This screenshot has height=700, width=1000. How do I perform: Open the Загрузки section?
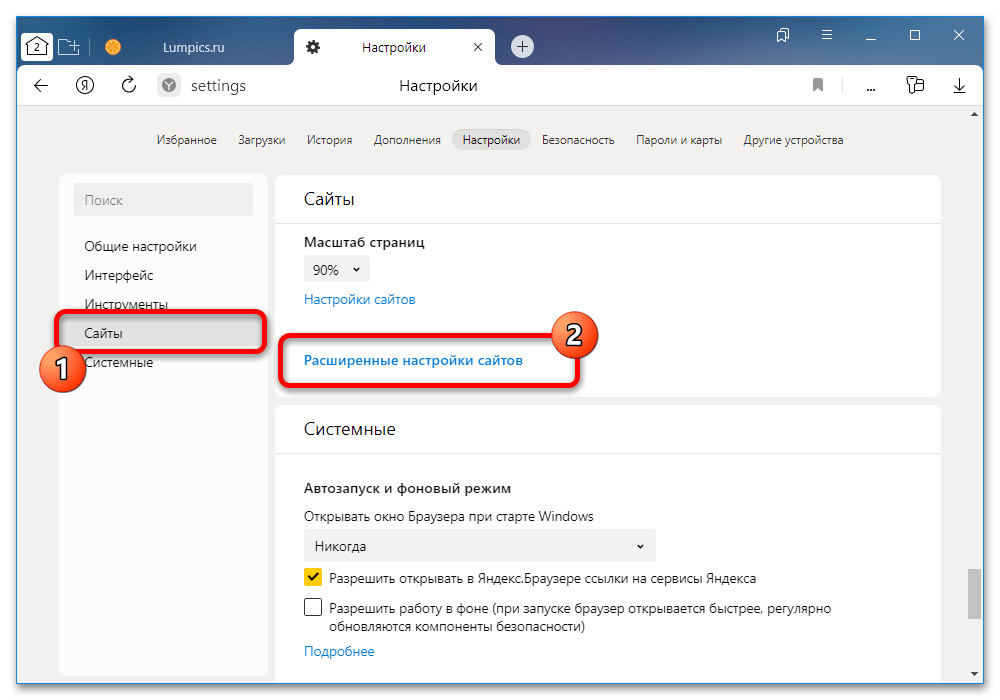tap(261, 140)
